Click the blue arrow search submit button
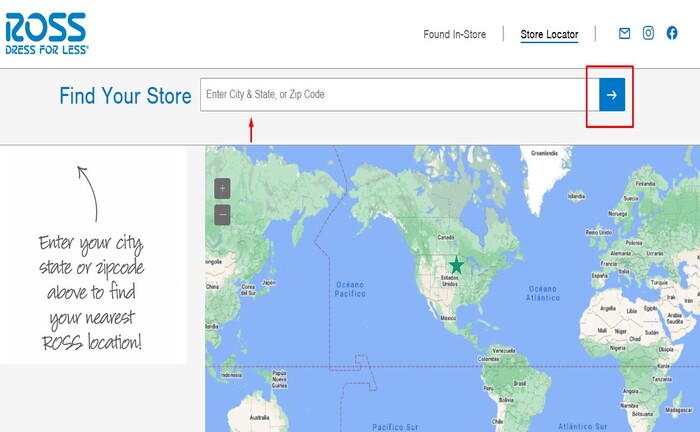The image size is (700, 432). click(x=612, y=95)
